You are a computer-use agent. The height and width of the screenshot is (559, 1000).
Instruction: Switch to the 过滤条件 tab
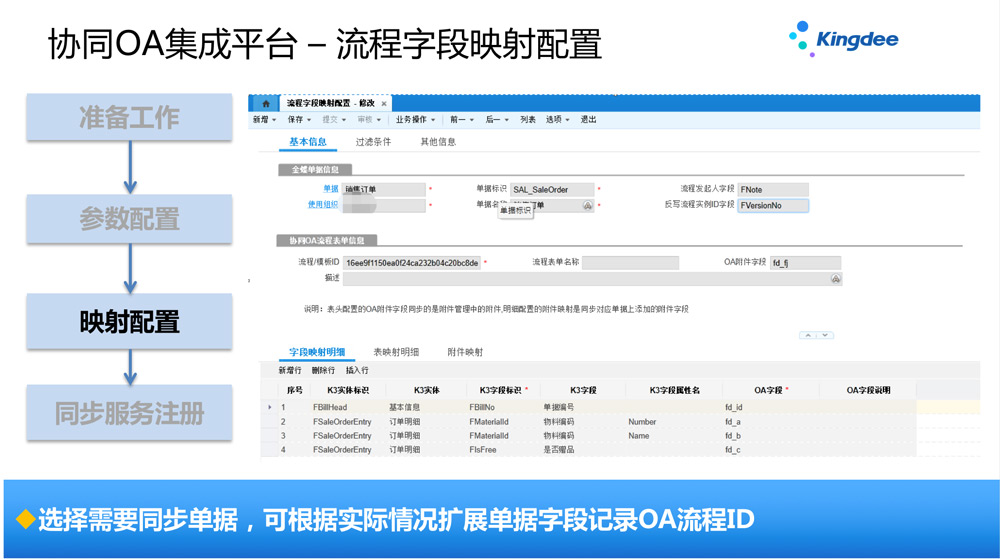tap(373, 142)
